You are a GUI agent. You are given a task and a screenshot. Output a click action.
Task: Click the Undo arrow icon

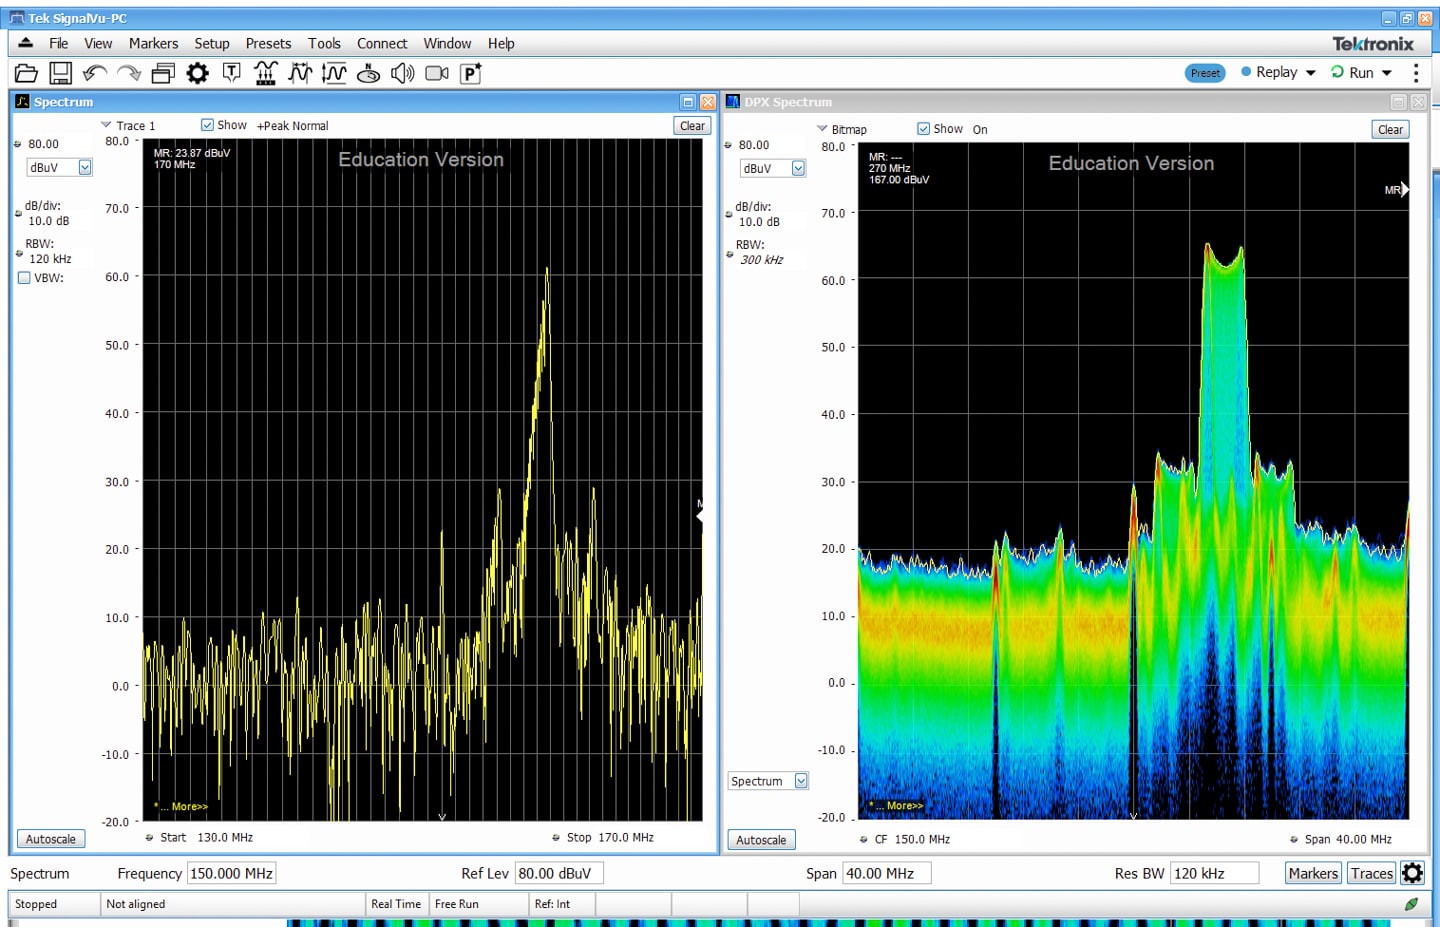[95, 73]
